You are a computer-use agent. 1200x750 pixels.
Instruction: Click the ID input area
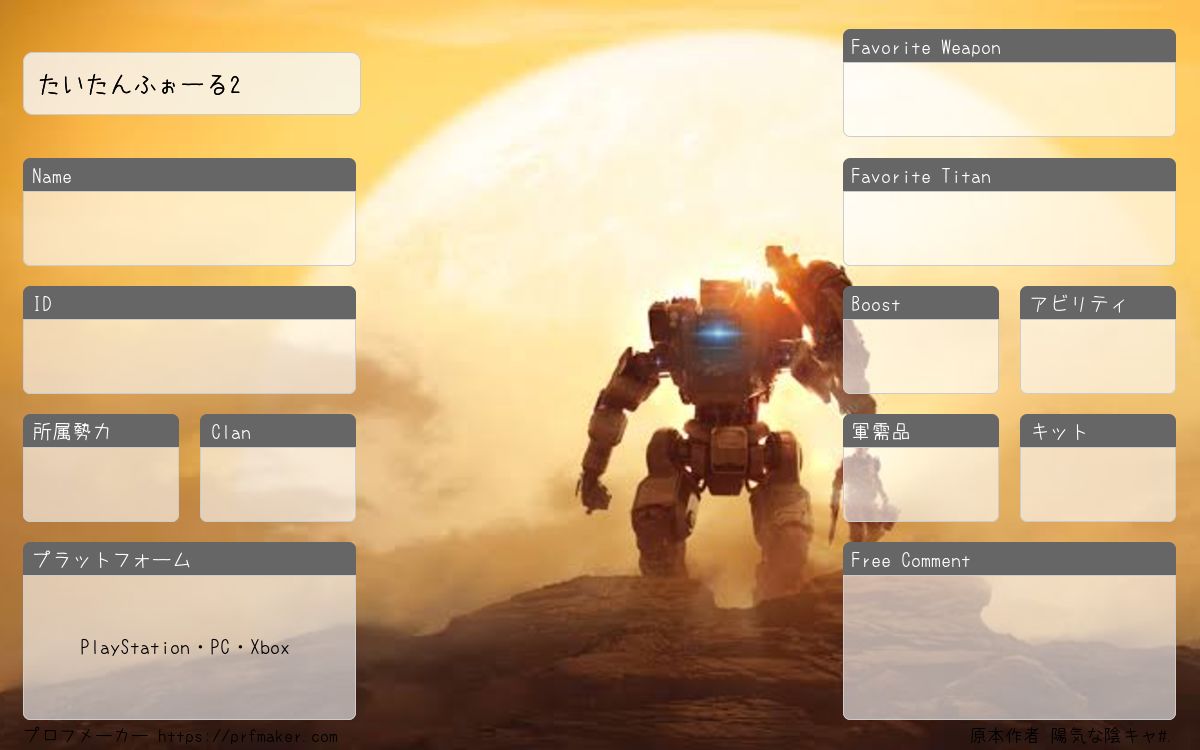pos(189,356)
